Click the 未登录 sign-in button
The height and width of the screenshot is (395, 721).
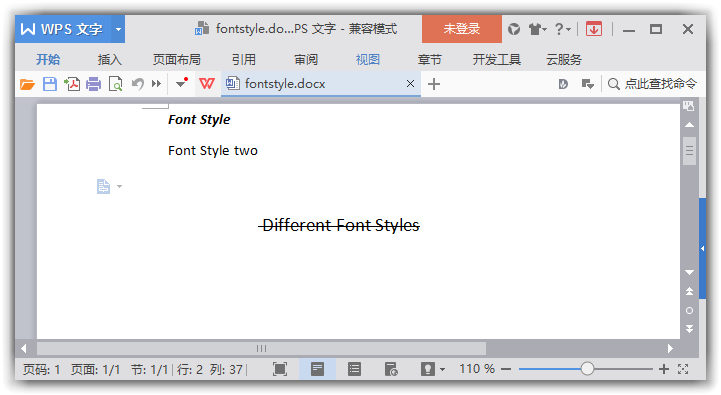[462, 29]
